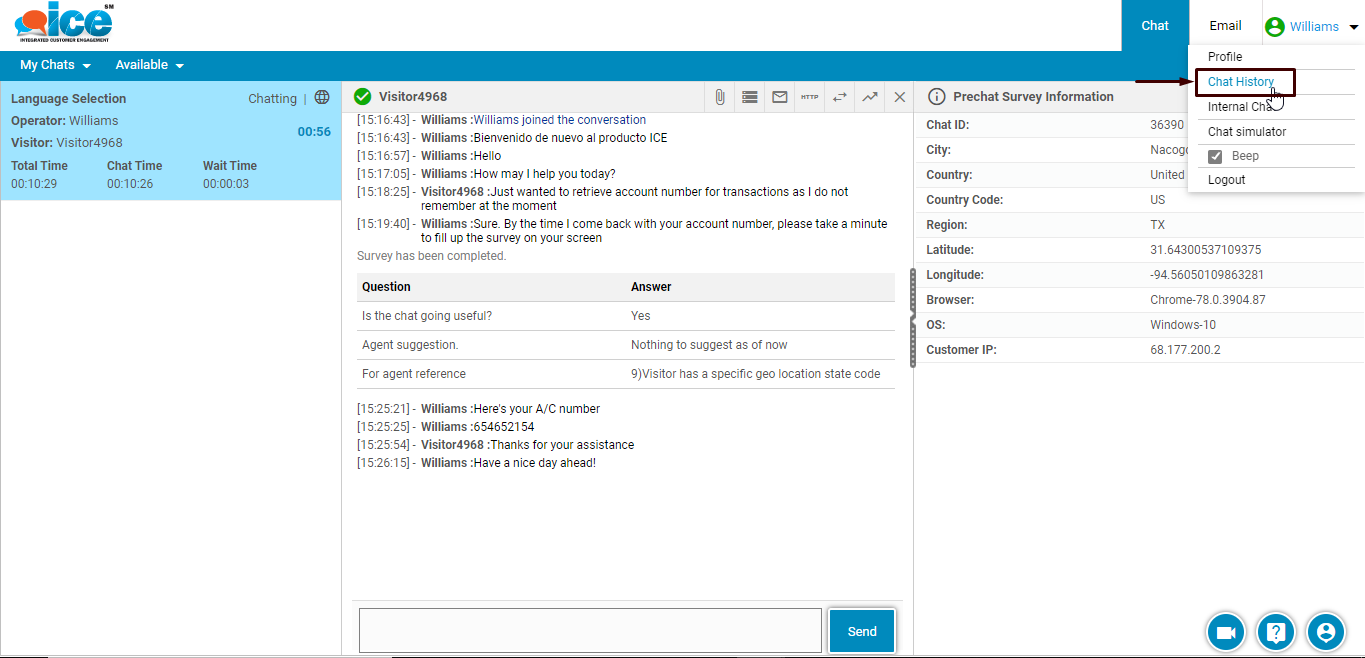
Task: Switch to the Email tab
Action: tap(1225, 26)
